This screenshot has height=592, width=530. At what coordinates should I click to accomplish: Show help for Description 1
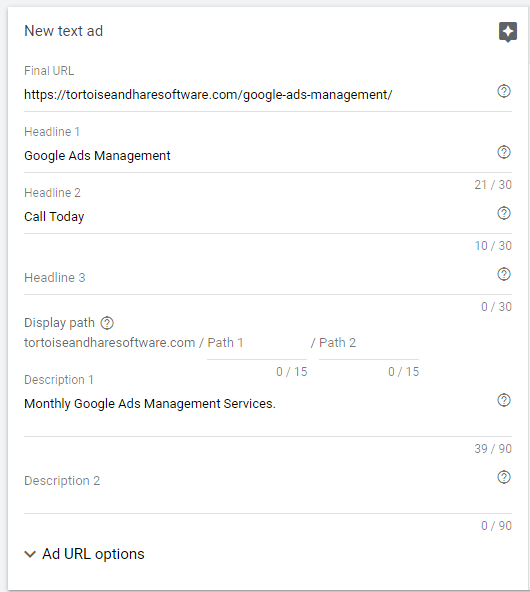coord(504,400)
